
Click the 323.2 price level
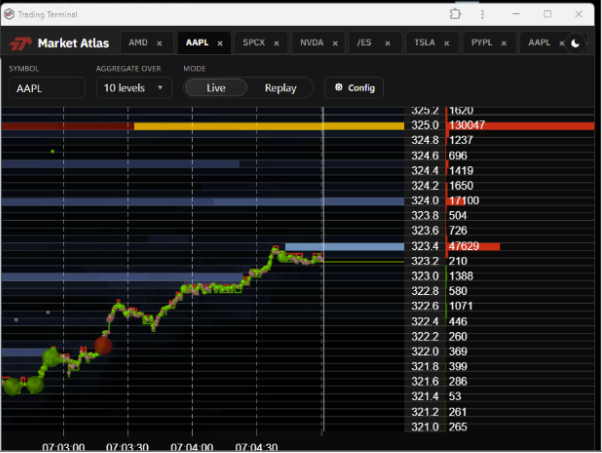coord(425,261)
